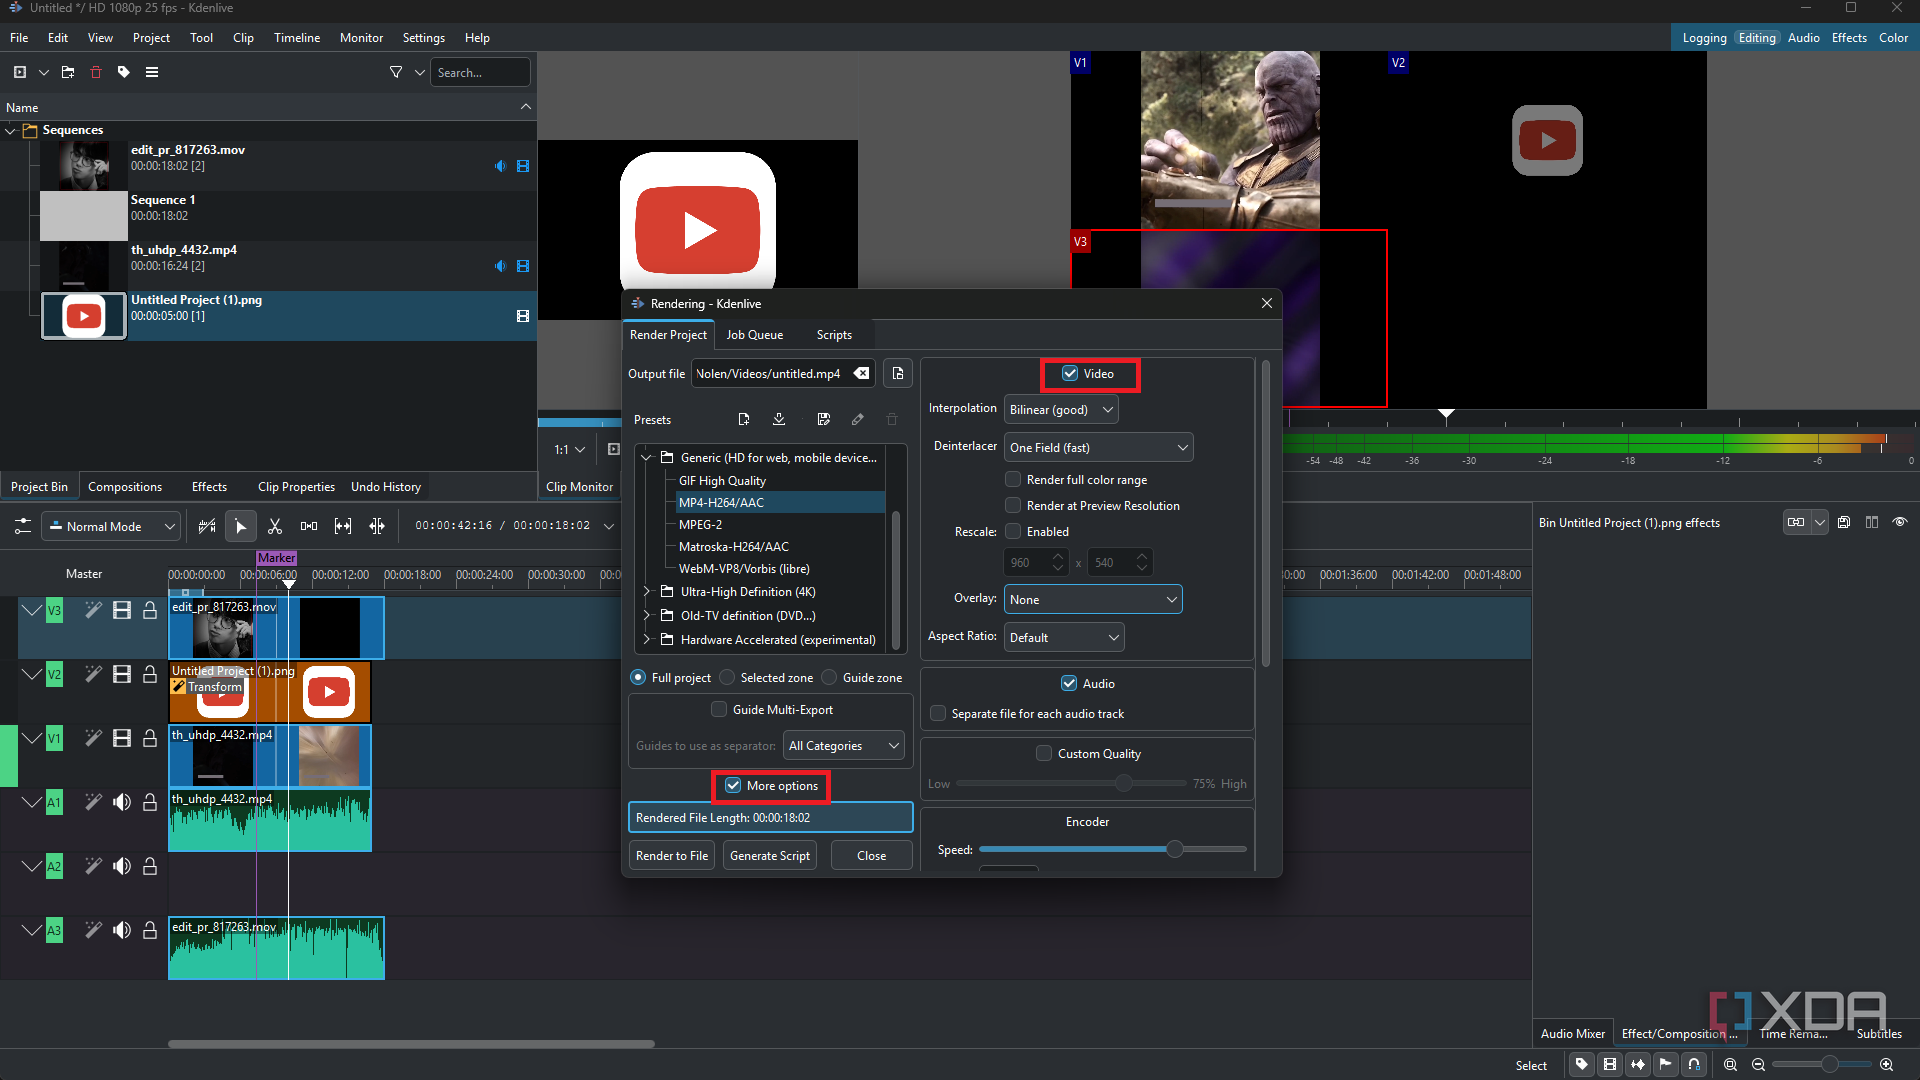Switch to the Scripts tab
The image size is (1920, 1080).
coord(834,334)
